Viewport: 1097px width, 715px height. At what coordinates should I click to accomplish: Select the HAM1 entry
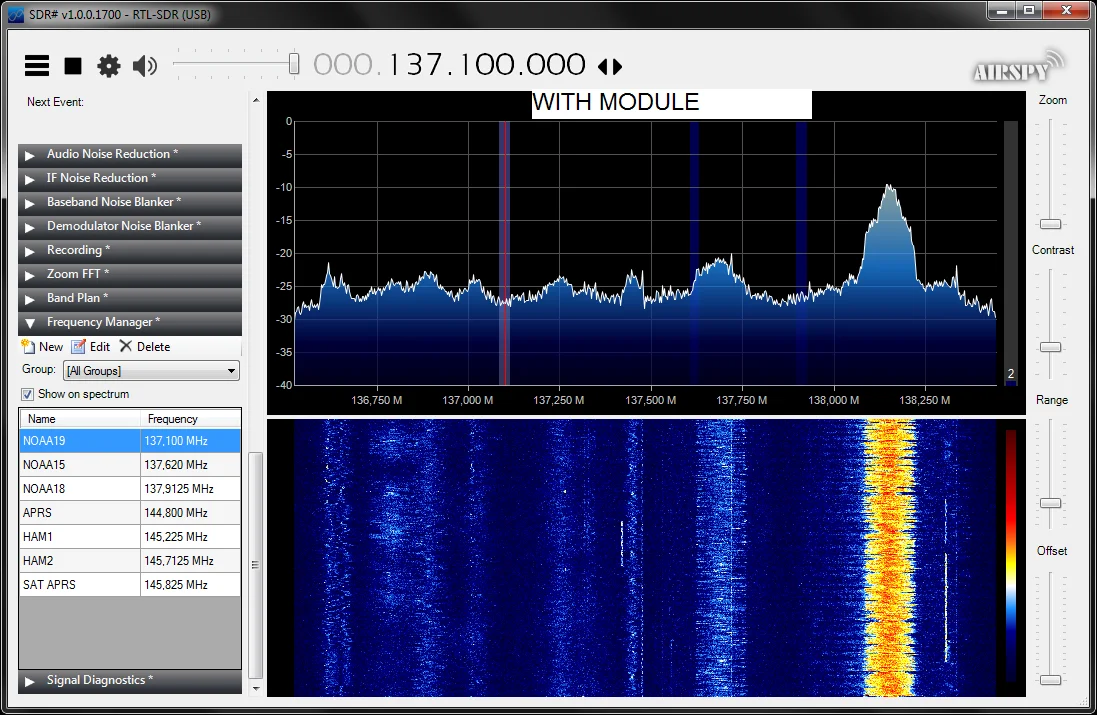pyautogui.click(x=130, y=537)
